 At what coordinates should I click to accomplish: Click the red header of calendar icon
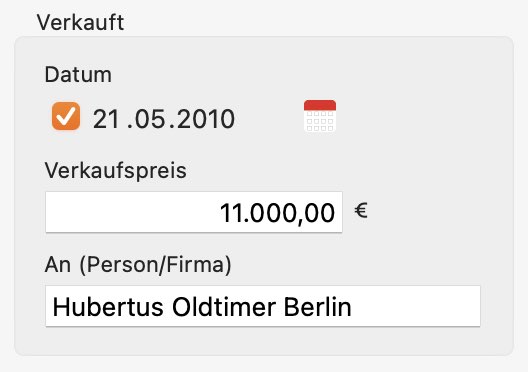point(320,105)
